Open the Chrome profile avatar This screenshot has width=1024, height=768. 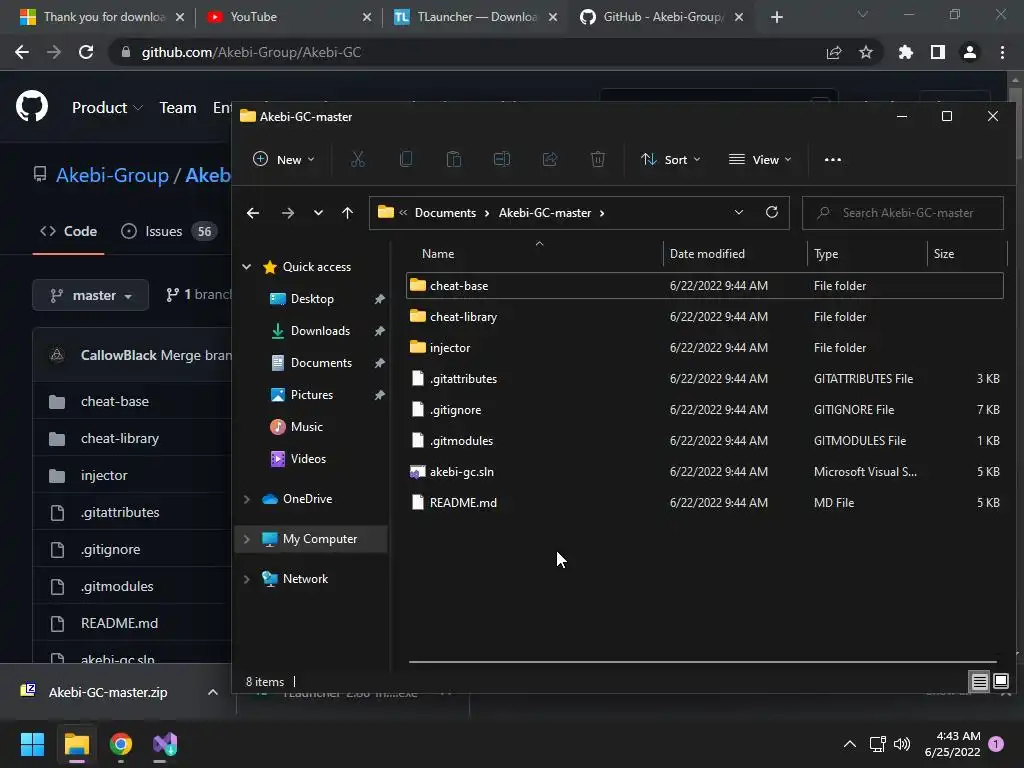point(970,52)
